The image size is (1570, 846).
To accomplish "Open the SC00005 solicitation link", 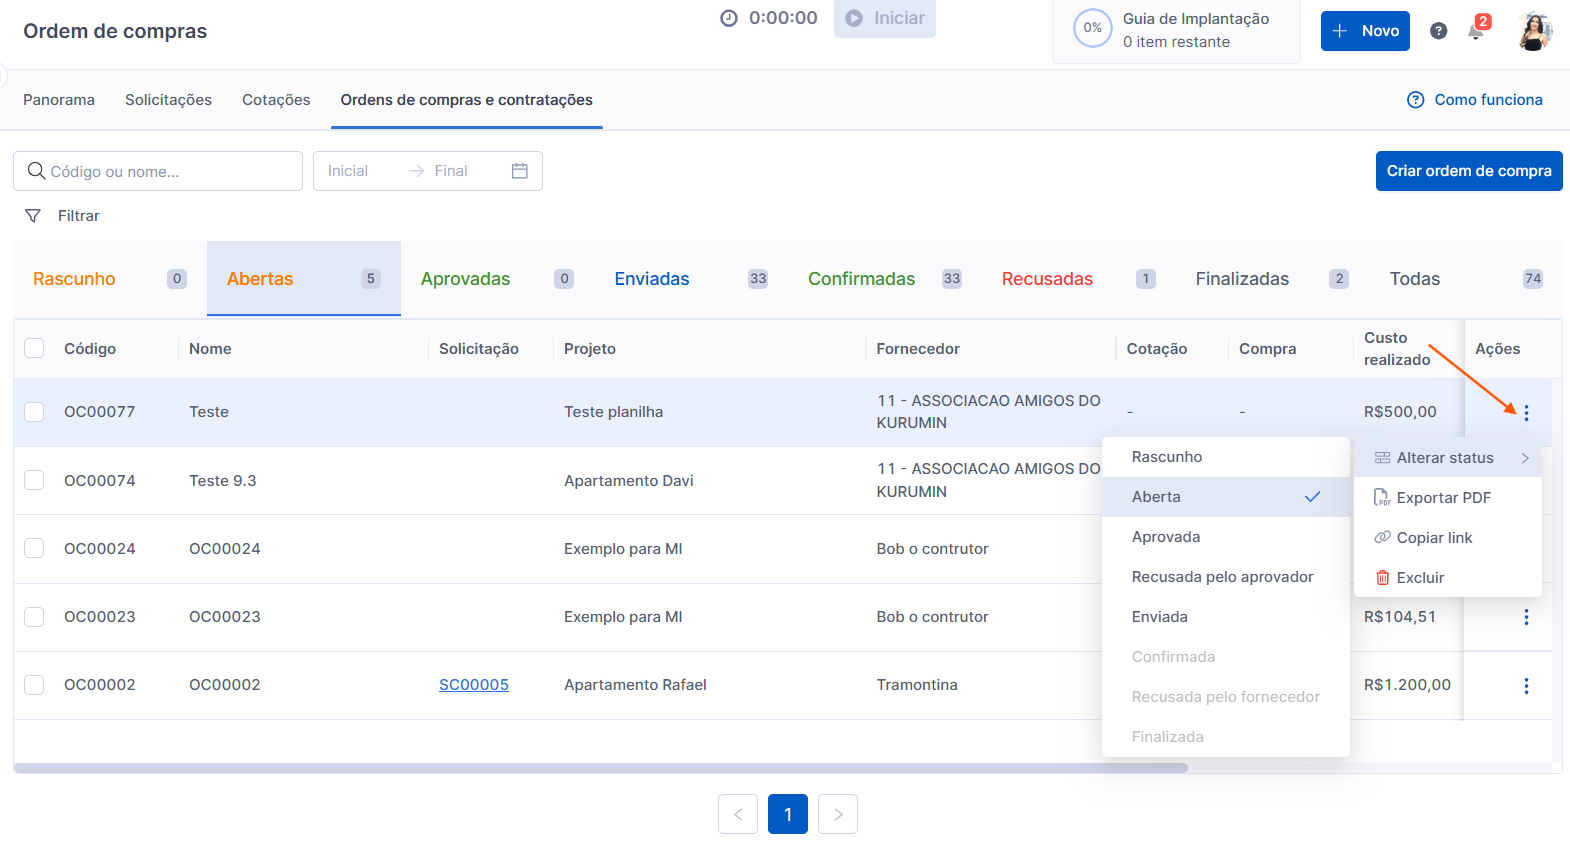I will tap(474, 685).
